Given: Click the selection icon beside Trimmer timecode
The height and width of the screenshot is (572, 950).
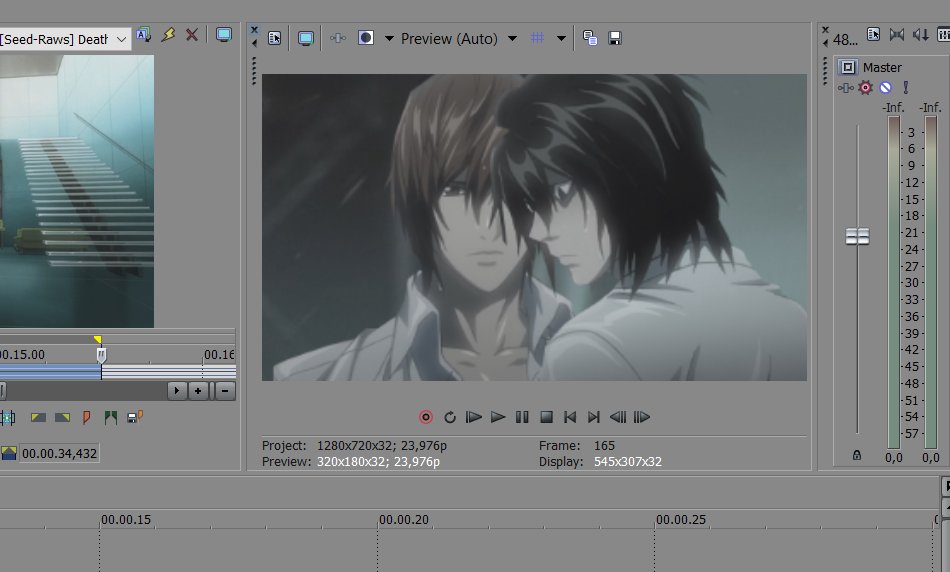Looking at the screenshot, I should pos(8,453).
